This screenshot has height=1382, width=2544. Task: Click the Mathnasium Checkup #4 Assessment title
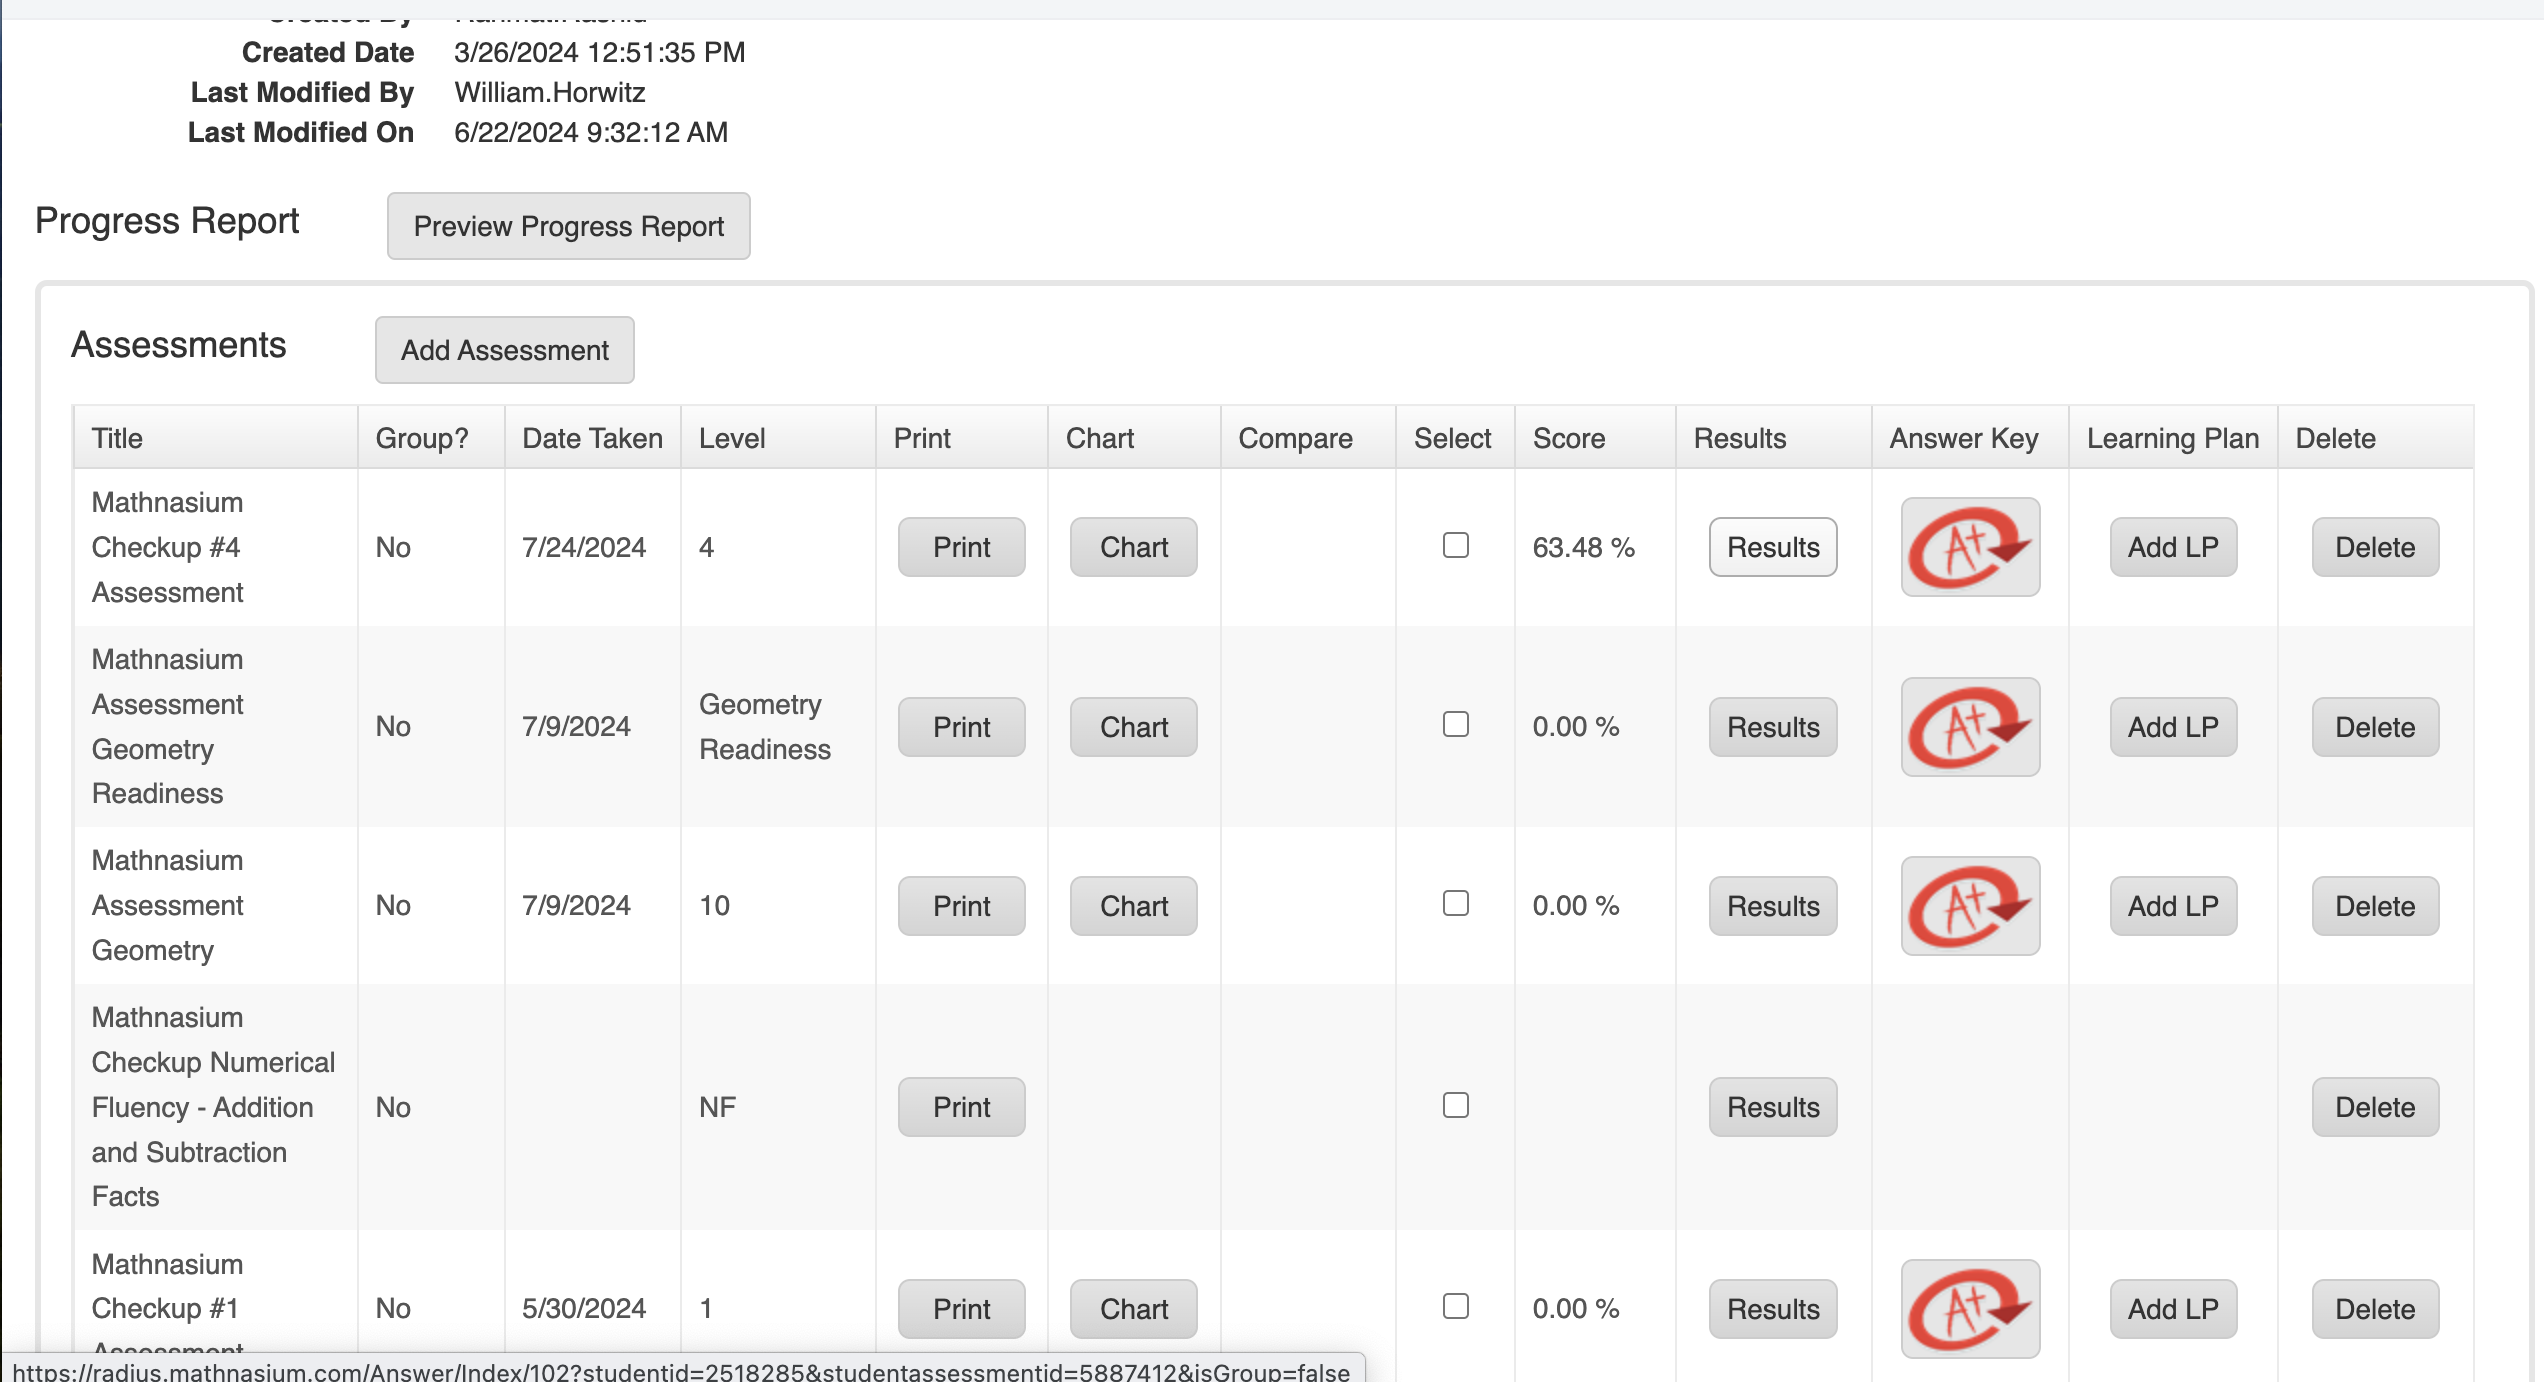[x=167, y=547]
